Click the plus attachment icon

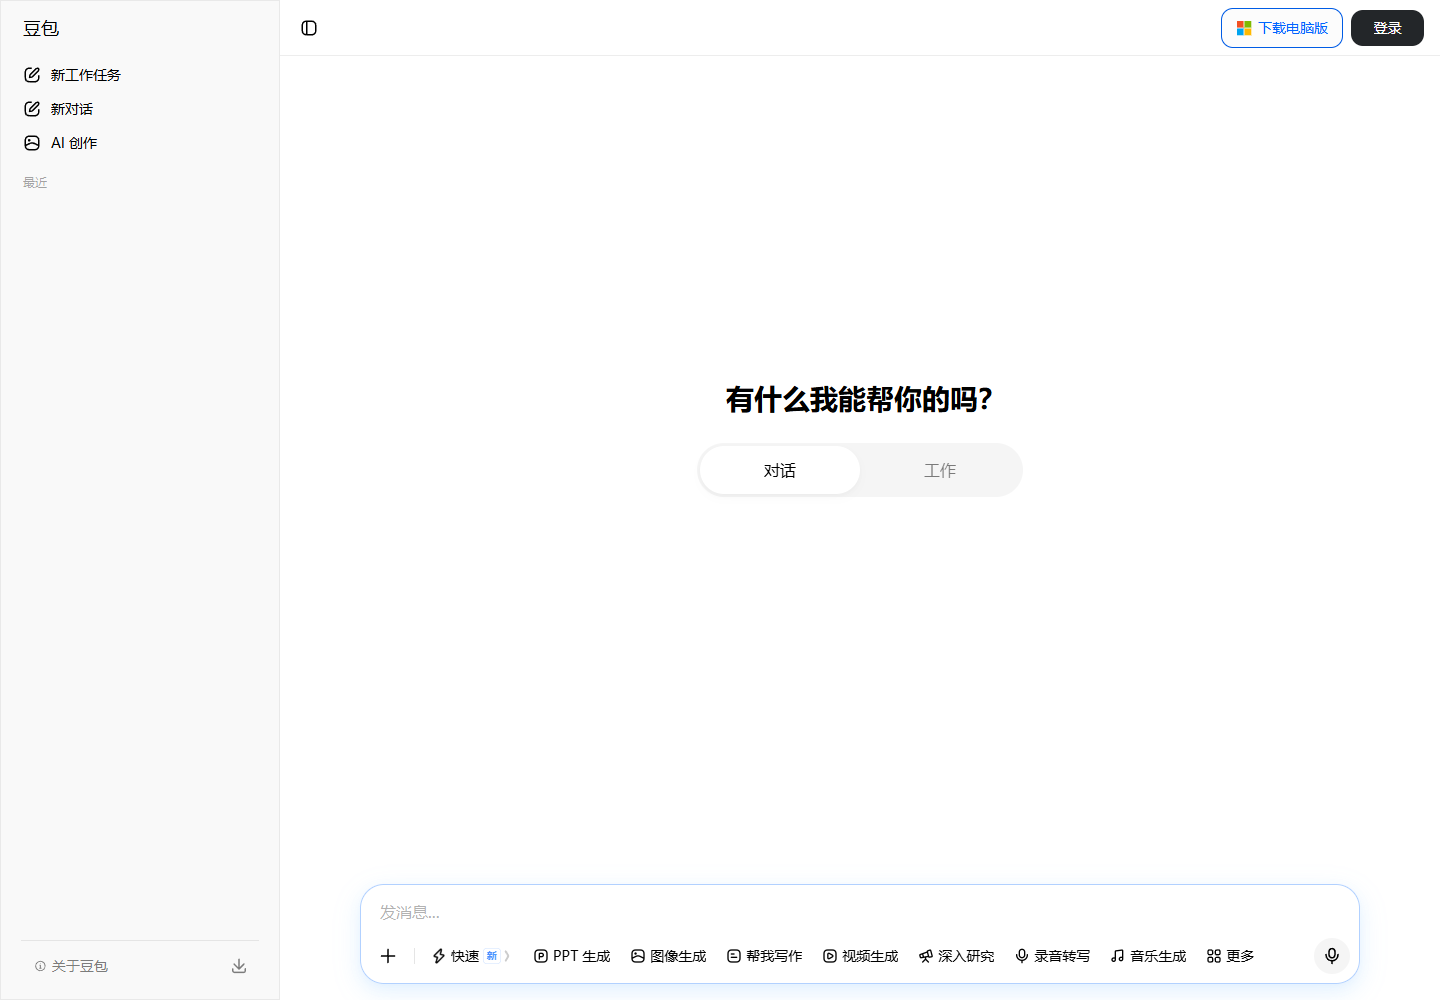[388, 956]
